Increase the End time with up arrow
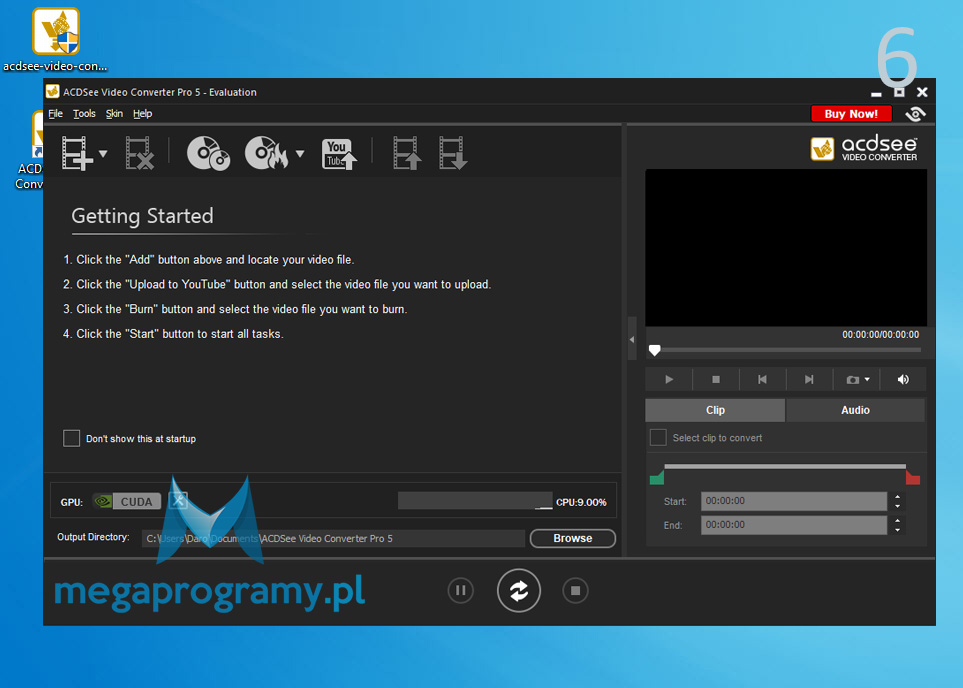 click(897, 520)
